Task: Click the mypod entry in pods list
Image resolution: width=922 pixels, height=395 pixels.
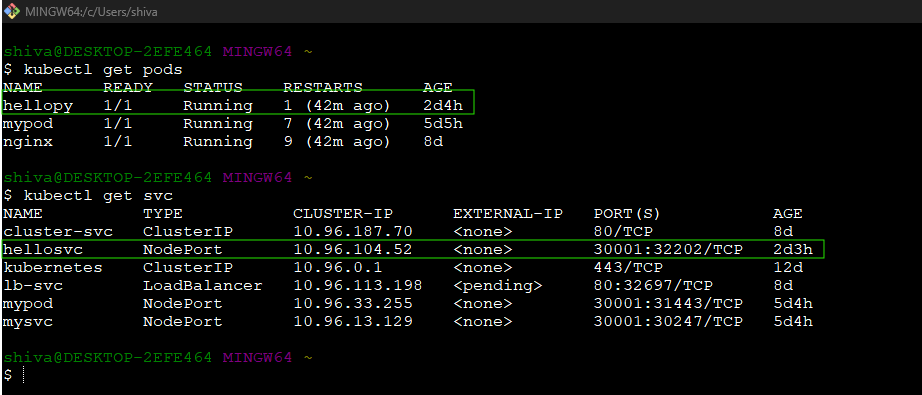Action: pos(28,124)
